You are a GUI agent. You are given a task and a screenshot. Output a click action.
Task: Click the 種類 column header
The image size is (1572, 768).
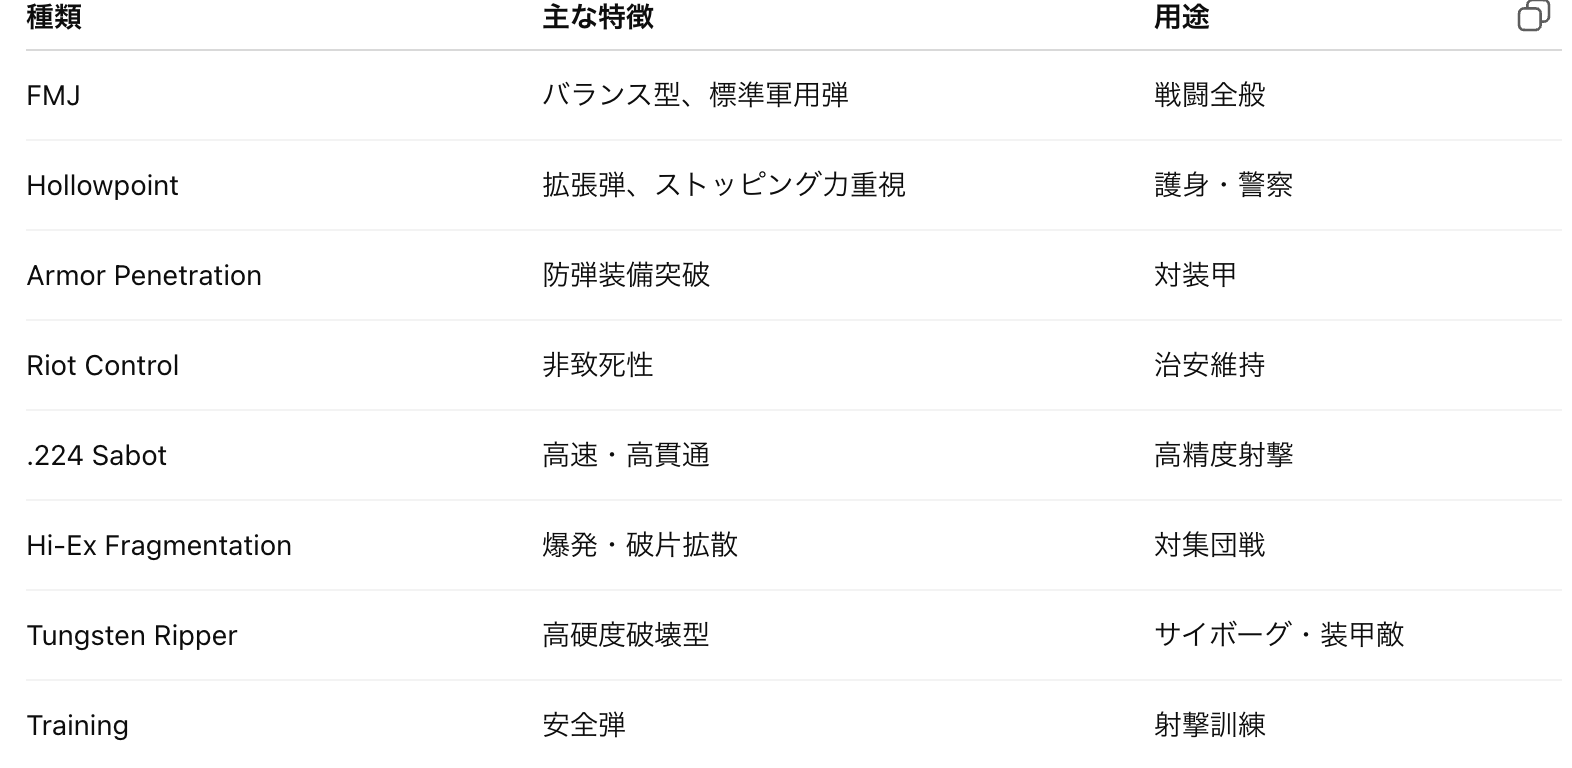tap(54, 17)
